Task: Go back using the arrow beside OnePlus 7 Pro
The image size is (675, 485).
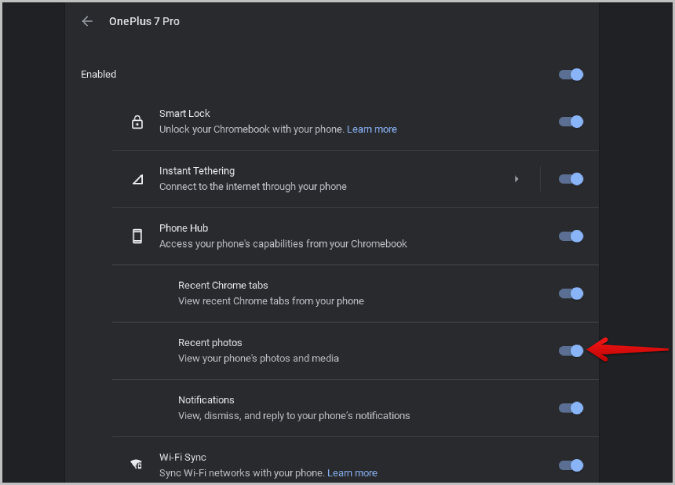Action: [x=87, y=21]
